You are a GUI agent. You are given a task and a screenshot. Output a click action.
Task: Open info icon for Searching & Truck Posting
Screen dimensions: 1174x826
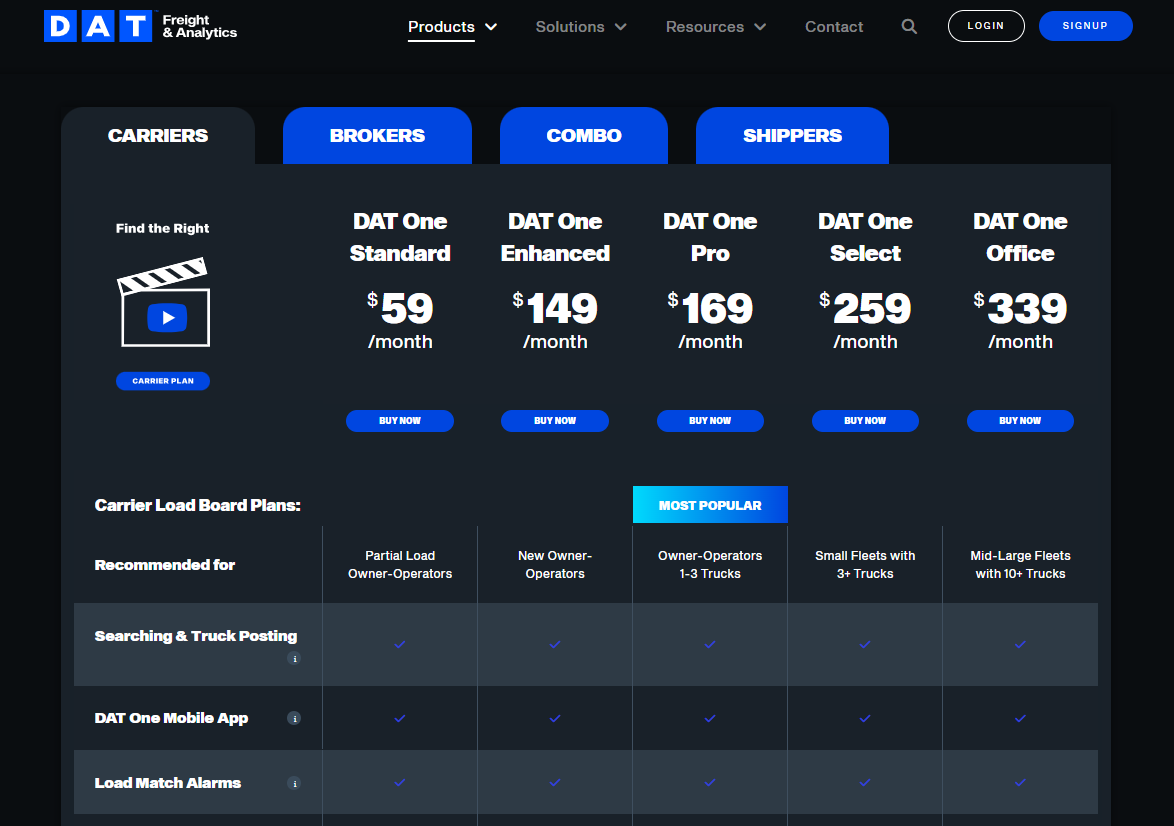point(294,659)
